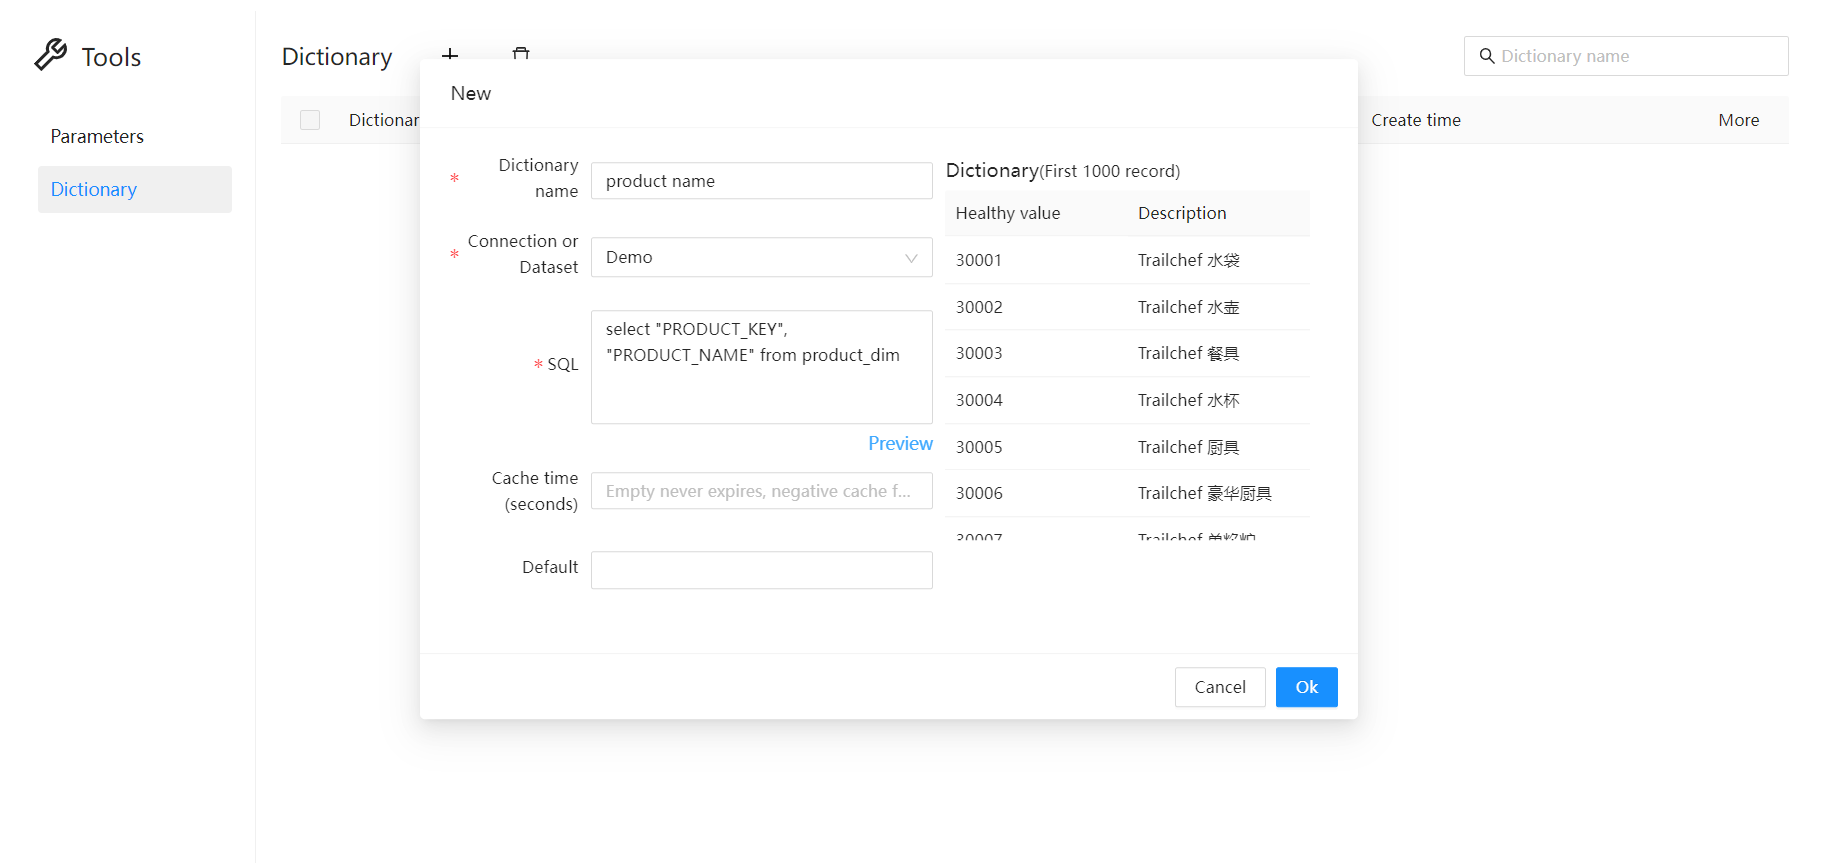1839x865 pixels.
Task: Click the Trailchef 厨具 description cell
Action: 1189,447
